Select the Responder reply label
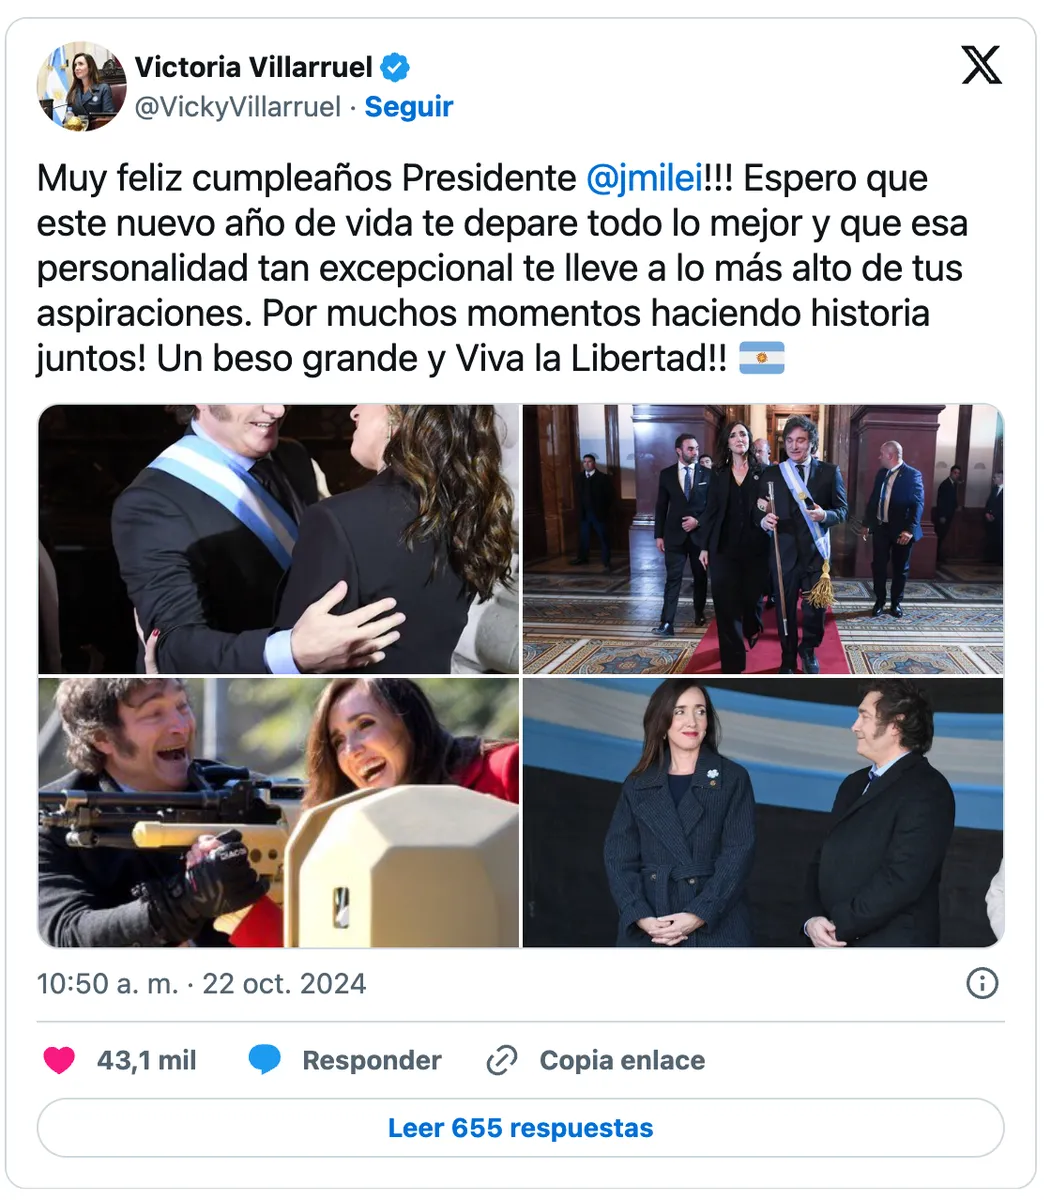Screen dimensions: 1051x1200 click(x=371, y=1060)
